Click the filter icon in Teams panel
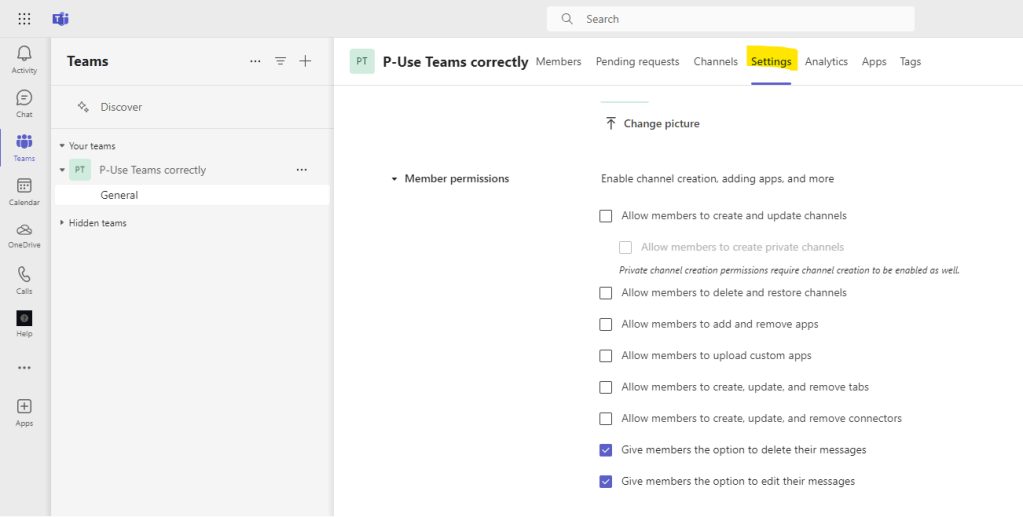The height and width of the screenshot is (517, 1023). coord(281,61)
